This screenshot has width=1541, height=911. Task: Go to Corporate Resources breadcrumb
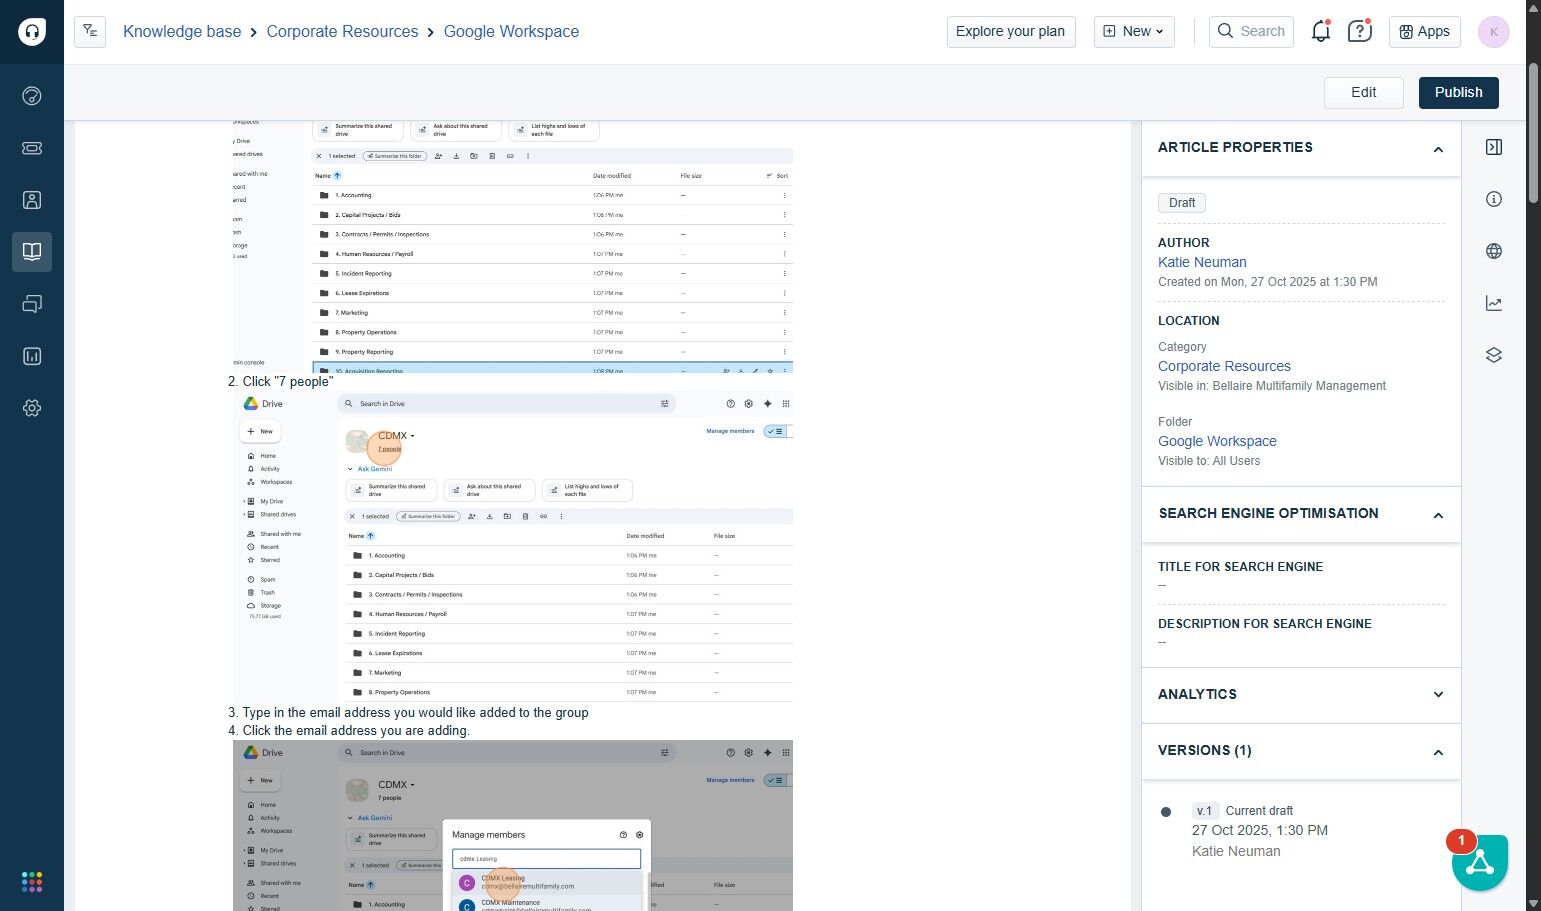pos(342,31)
